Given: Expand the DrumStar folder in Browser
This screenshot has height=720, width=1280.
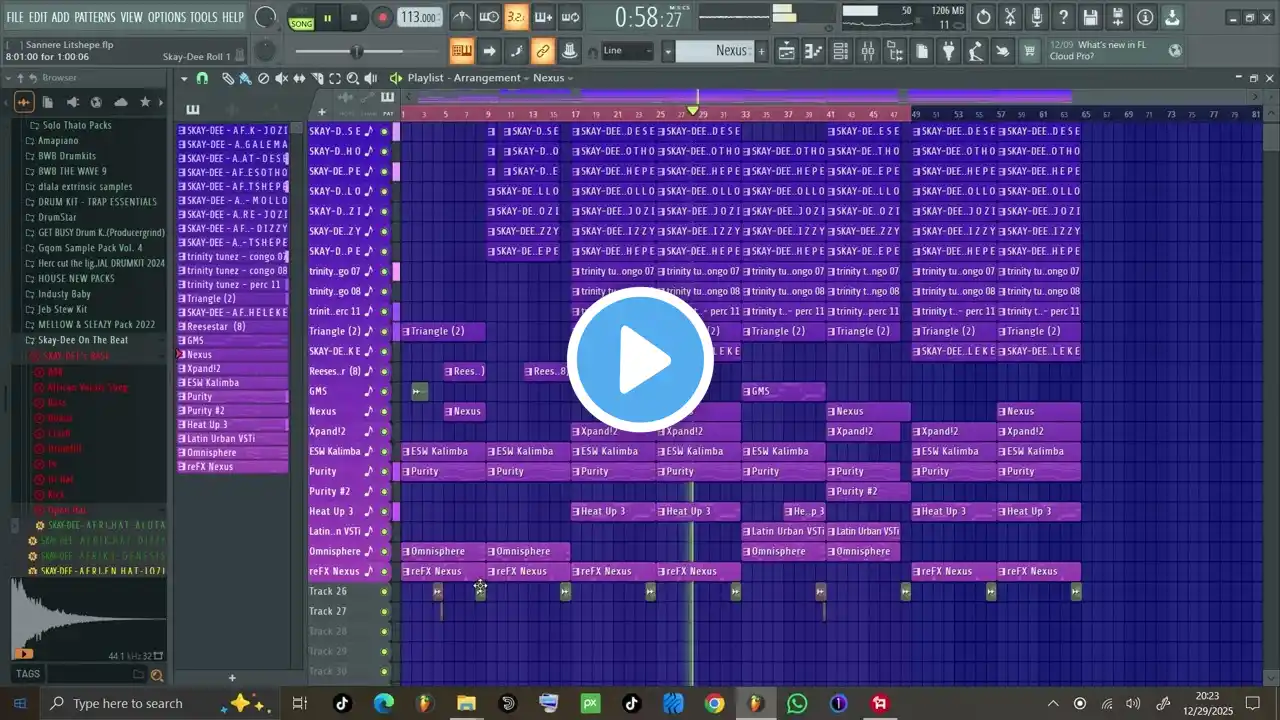Looking at the screenshot, I should [57, 217].
